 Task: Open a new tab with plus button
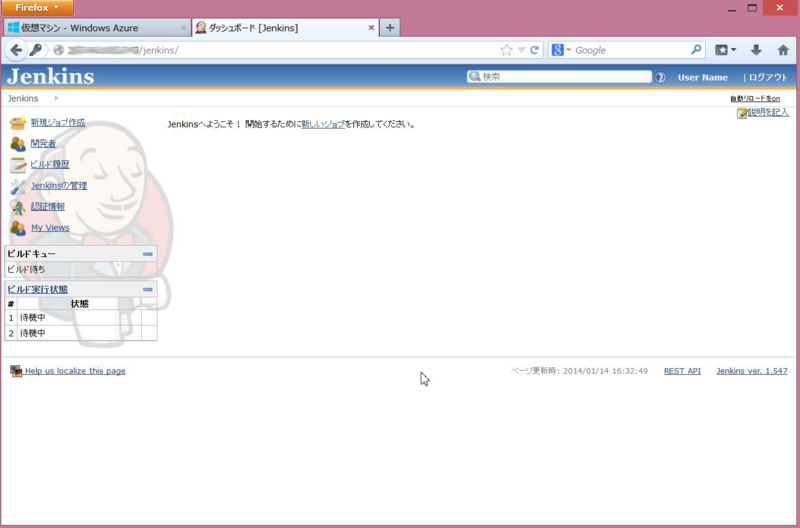click(x=390, y=28)
